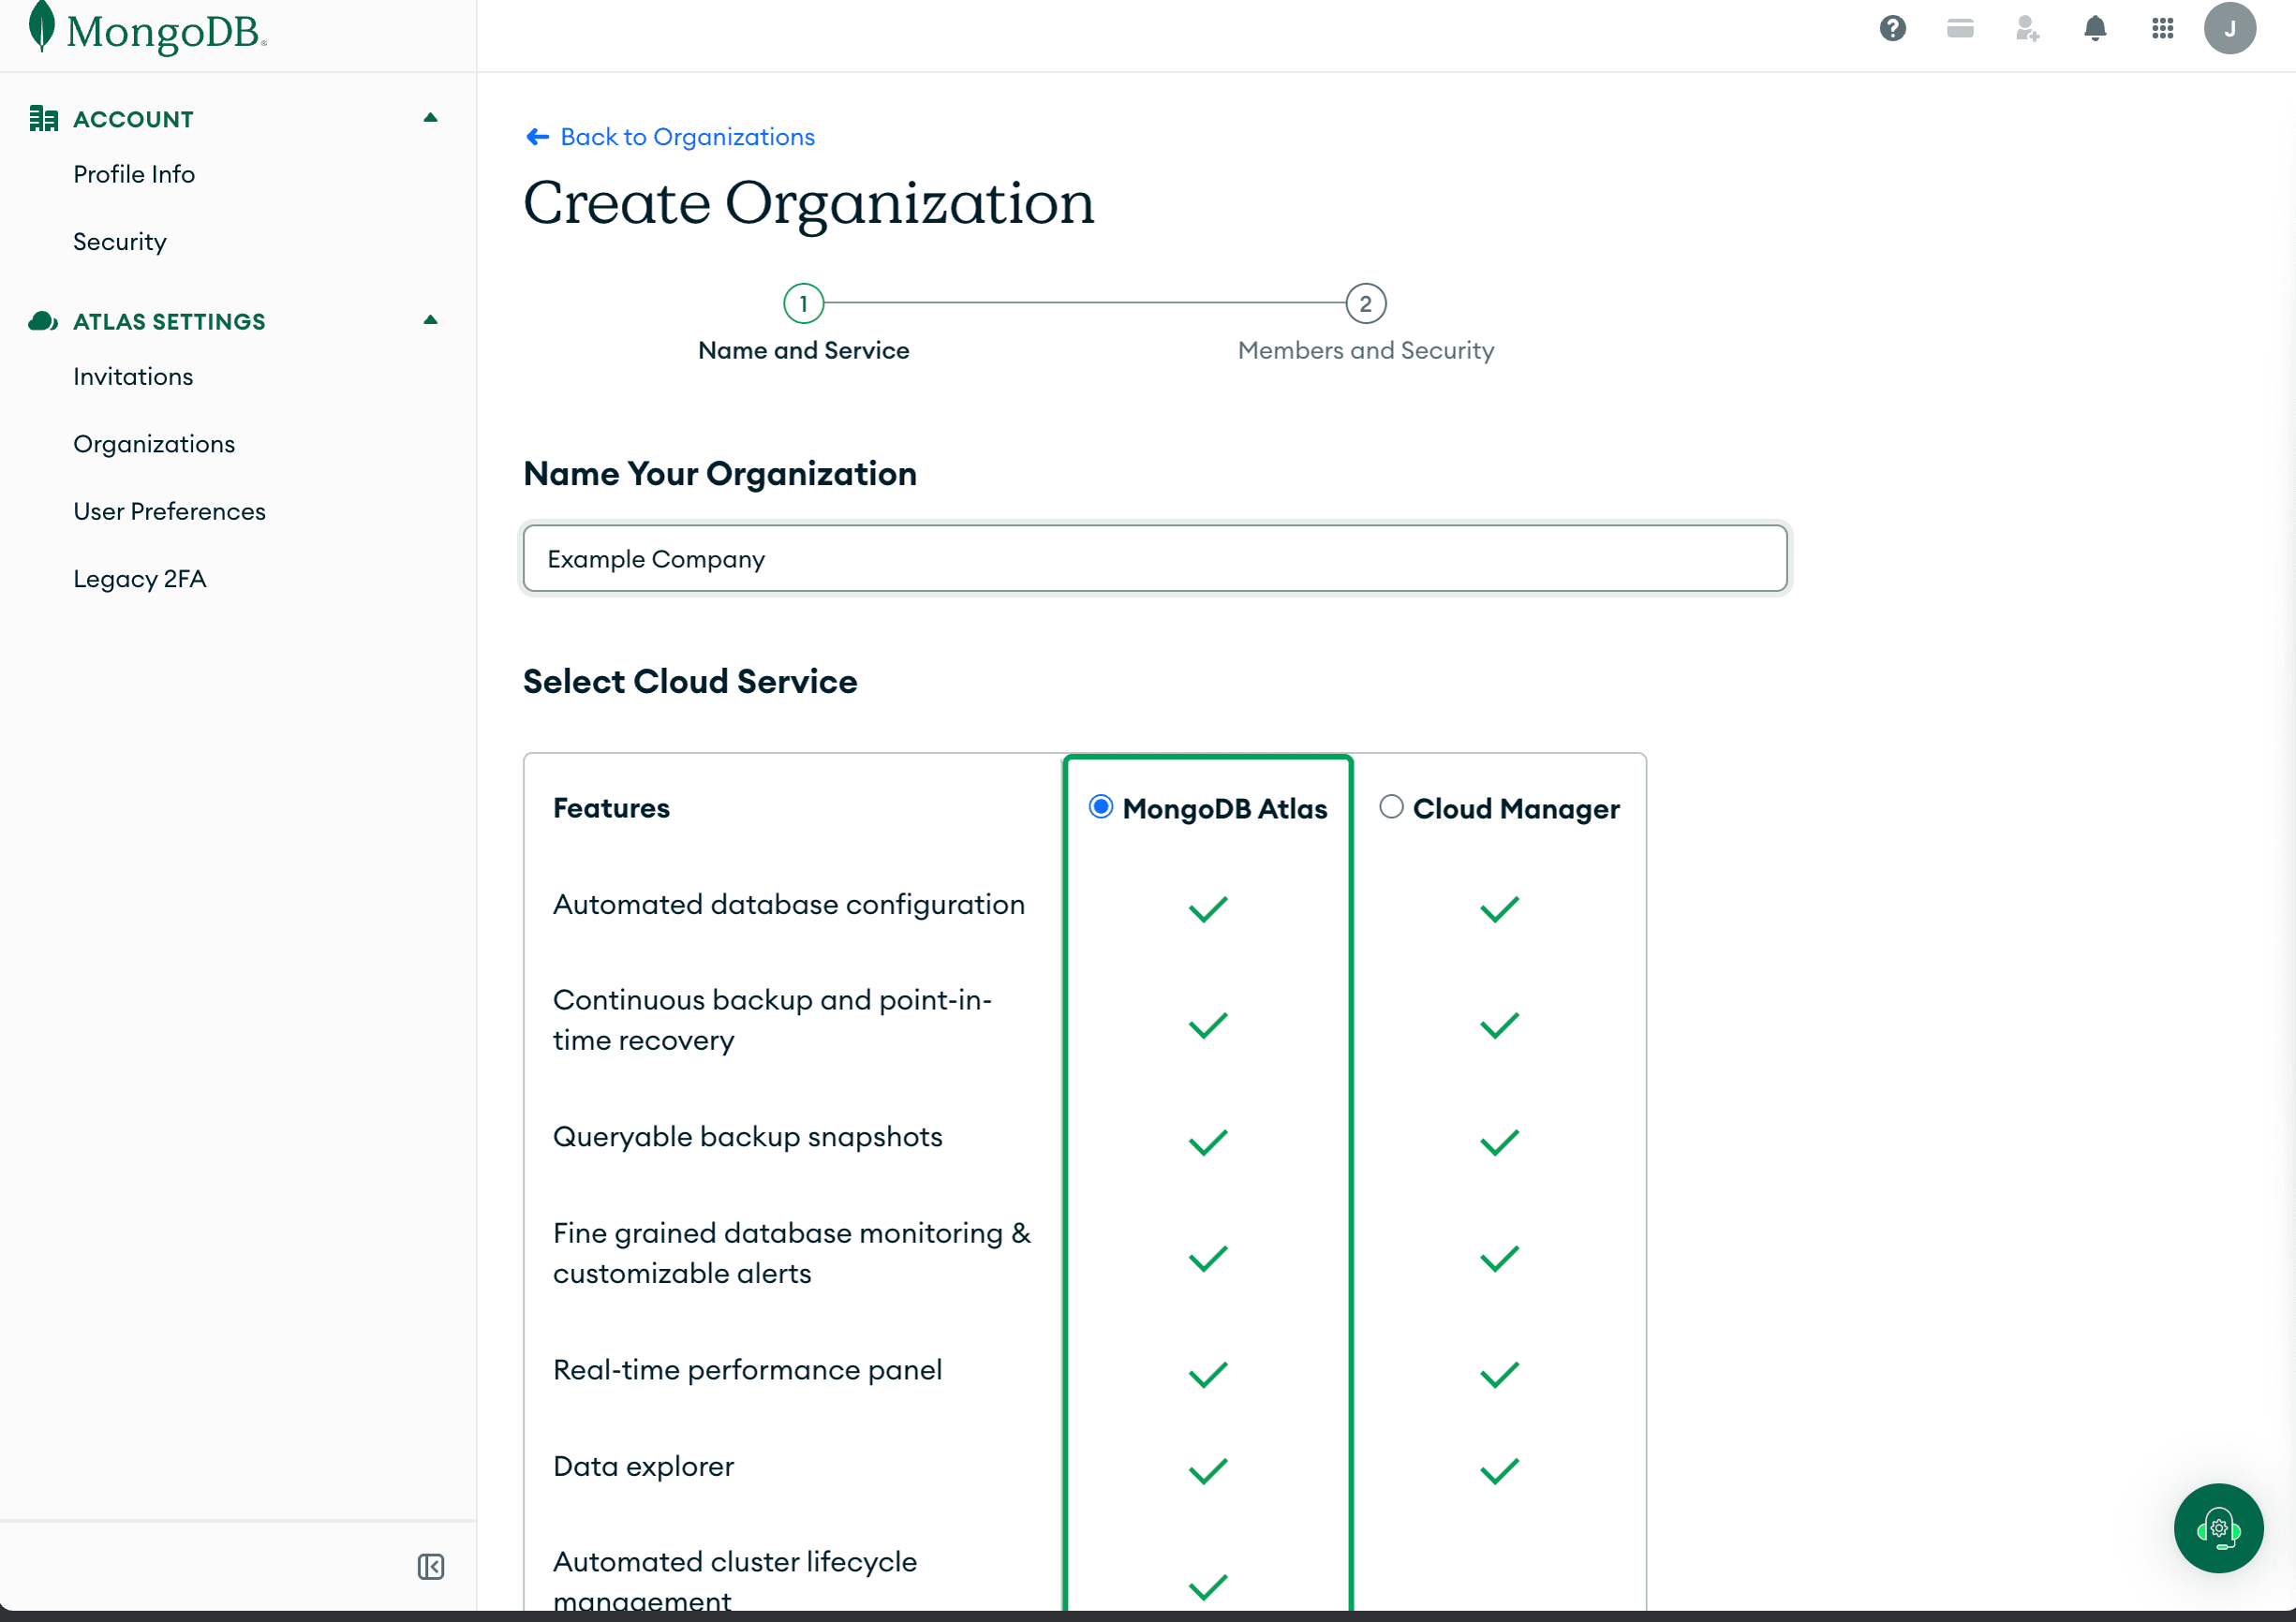
Task: Click the Account building icon
Action: (43, 119)
